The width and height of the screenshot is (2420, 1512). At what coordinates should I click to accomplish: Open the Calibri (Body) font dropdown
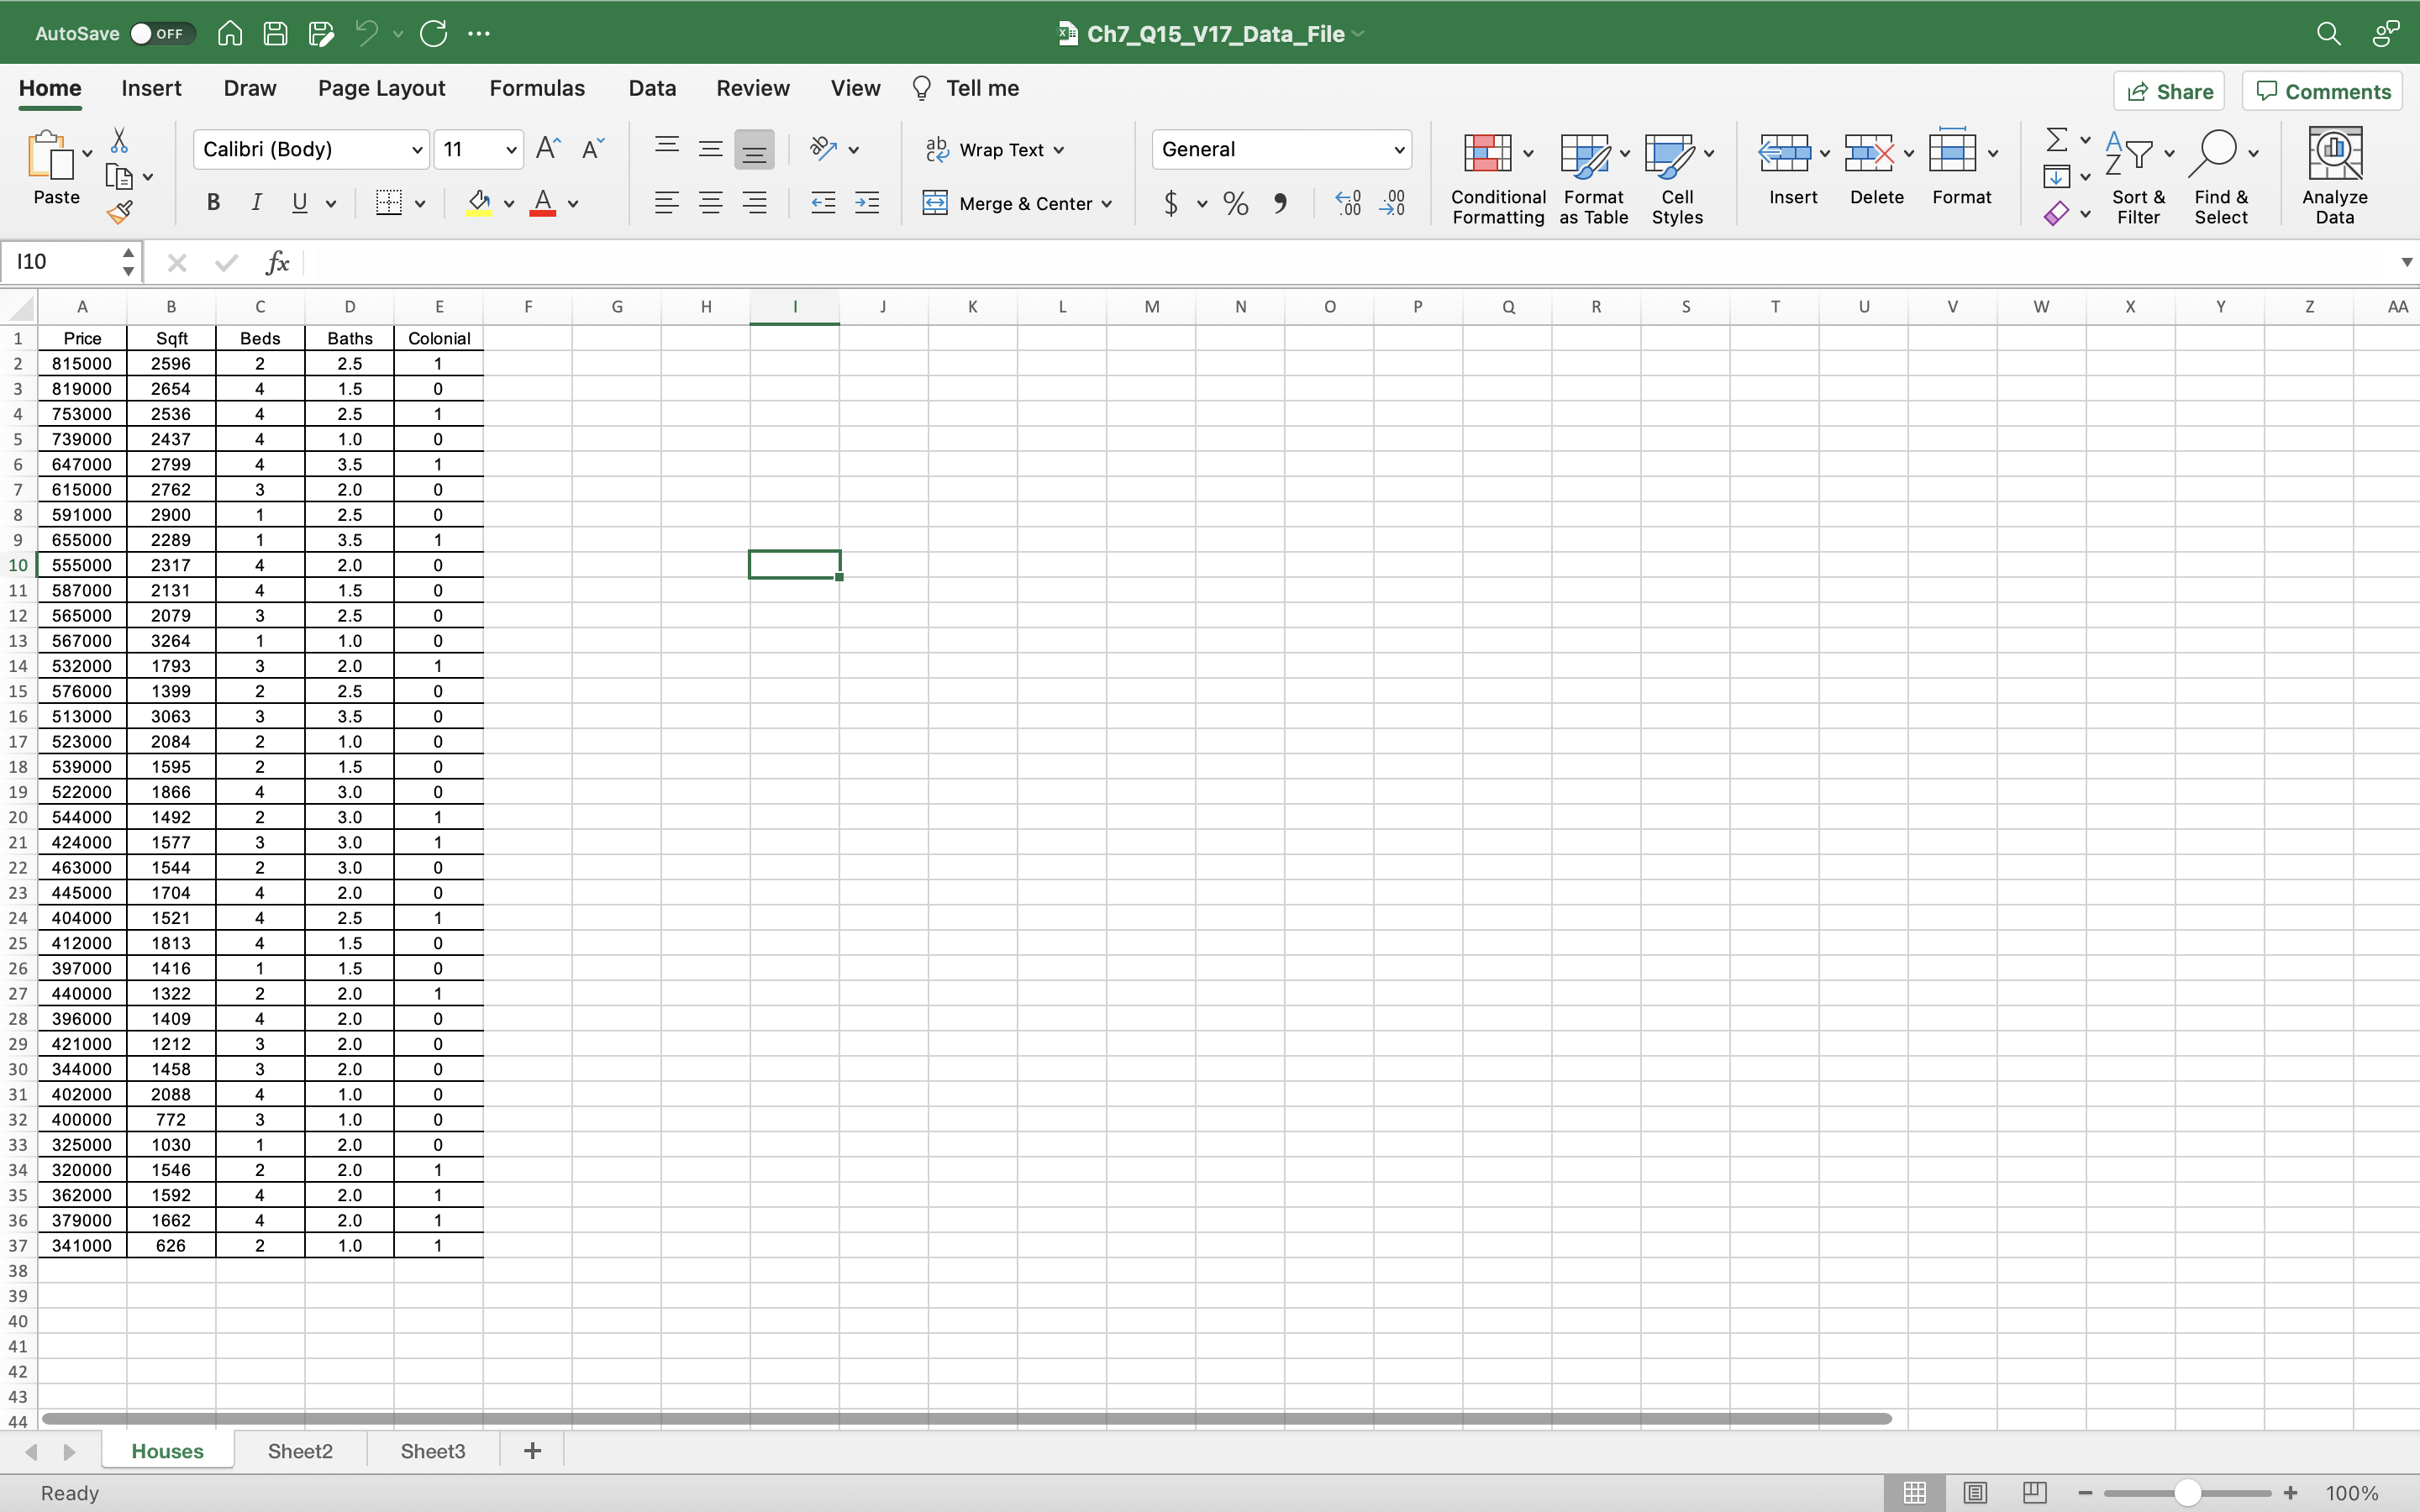tap(417, 150)
